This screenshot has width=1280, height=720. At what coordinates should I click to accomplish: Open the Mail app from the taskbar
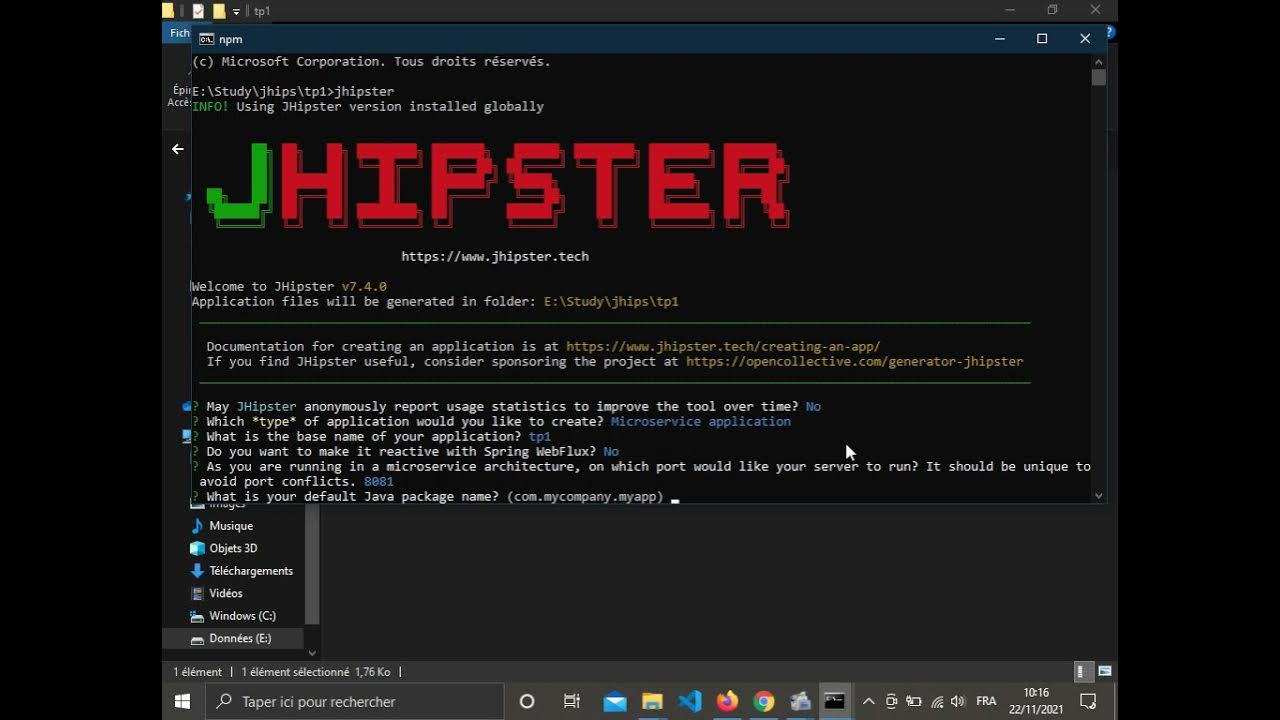coord(615,702)
